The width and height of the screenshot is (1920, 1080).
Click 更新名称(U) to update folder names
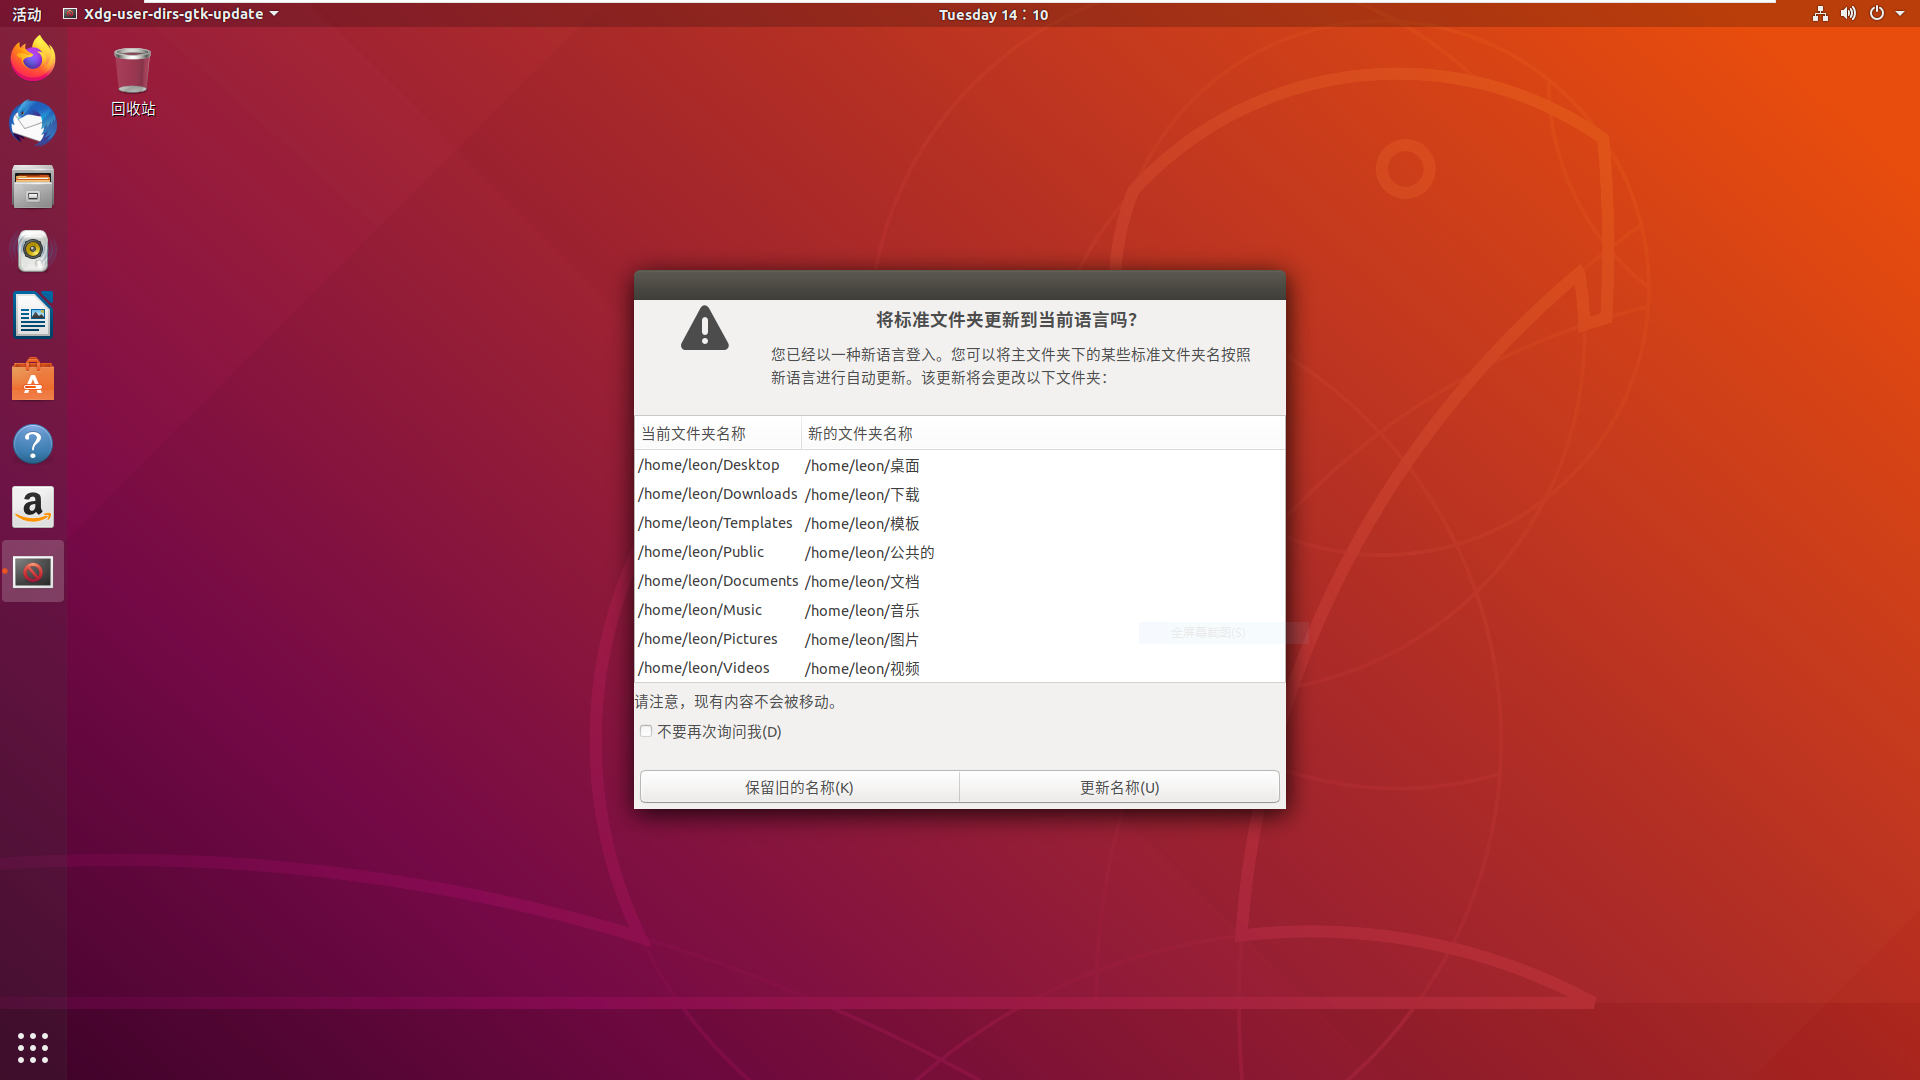(x=1118, y=787)
